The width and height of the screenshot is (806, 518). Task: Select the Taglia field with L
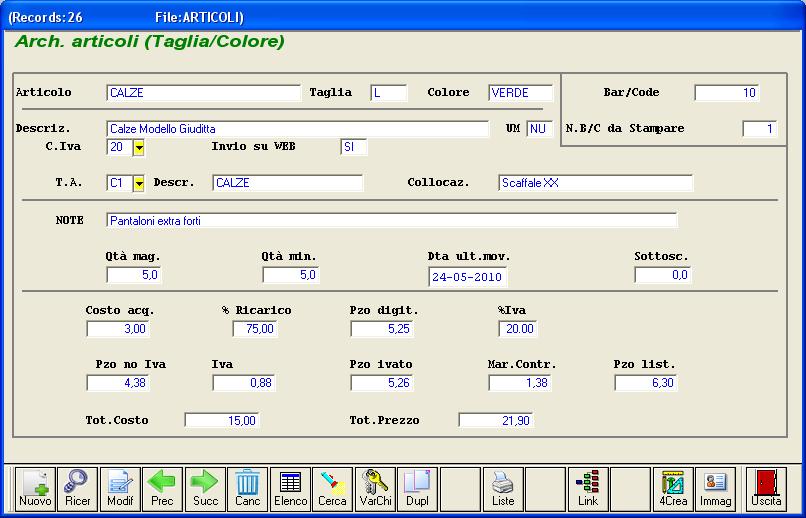[389, 93]
